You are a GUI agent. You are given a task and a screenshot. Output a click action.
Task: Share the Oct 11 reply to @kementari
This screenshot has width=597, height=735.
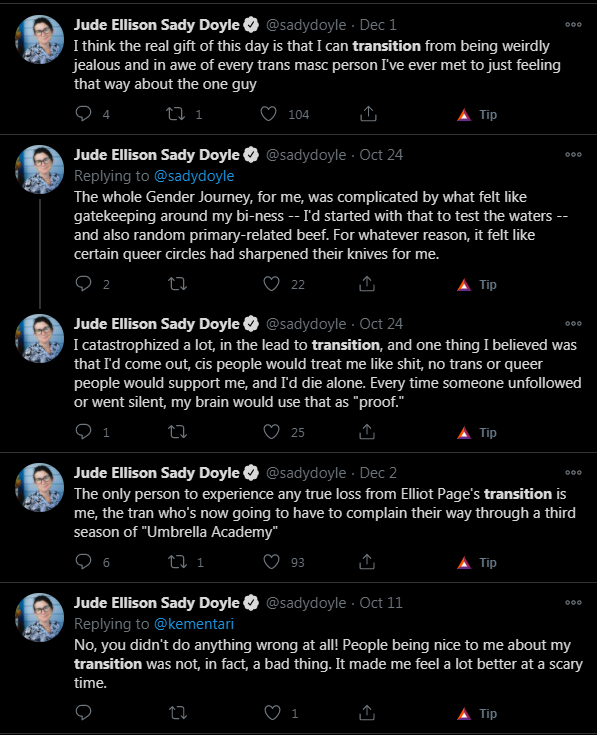tap(367, 712)
